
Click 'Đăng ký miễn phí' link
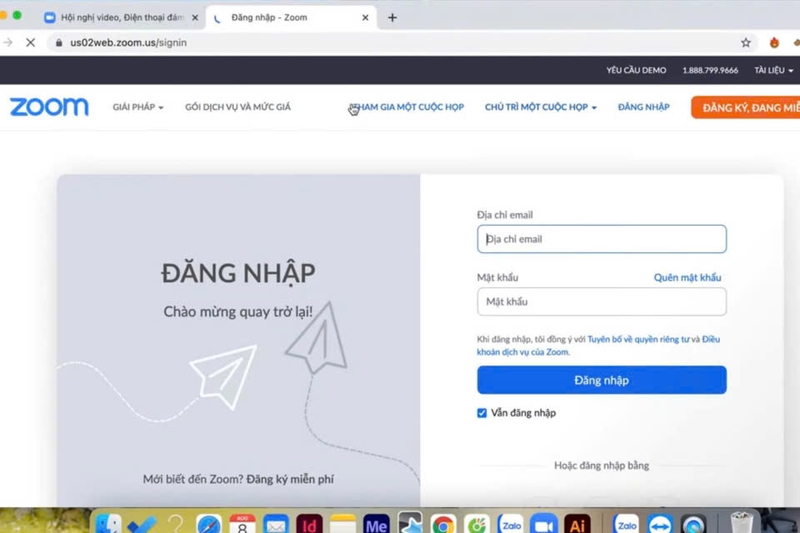click(x=290, y=479)
